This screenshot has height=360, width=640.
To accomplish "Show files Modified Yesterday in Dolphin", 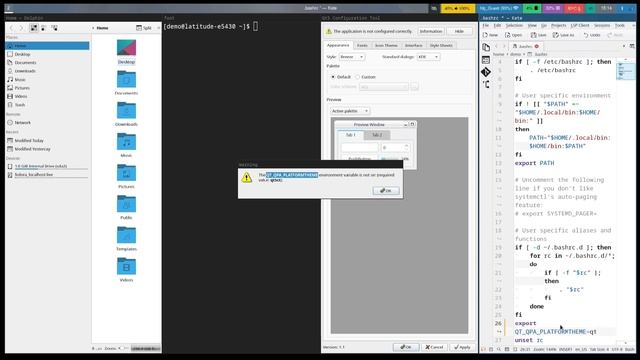I will pos(47,149).
